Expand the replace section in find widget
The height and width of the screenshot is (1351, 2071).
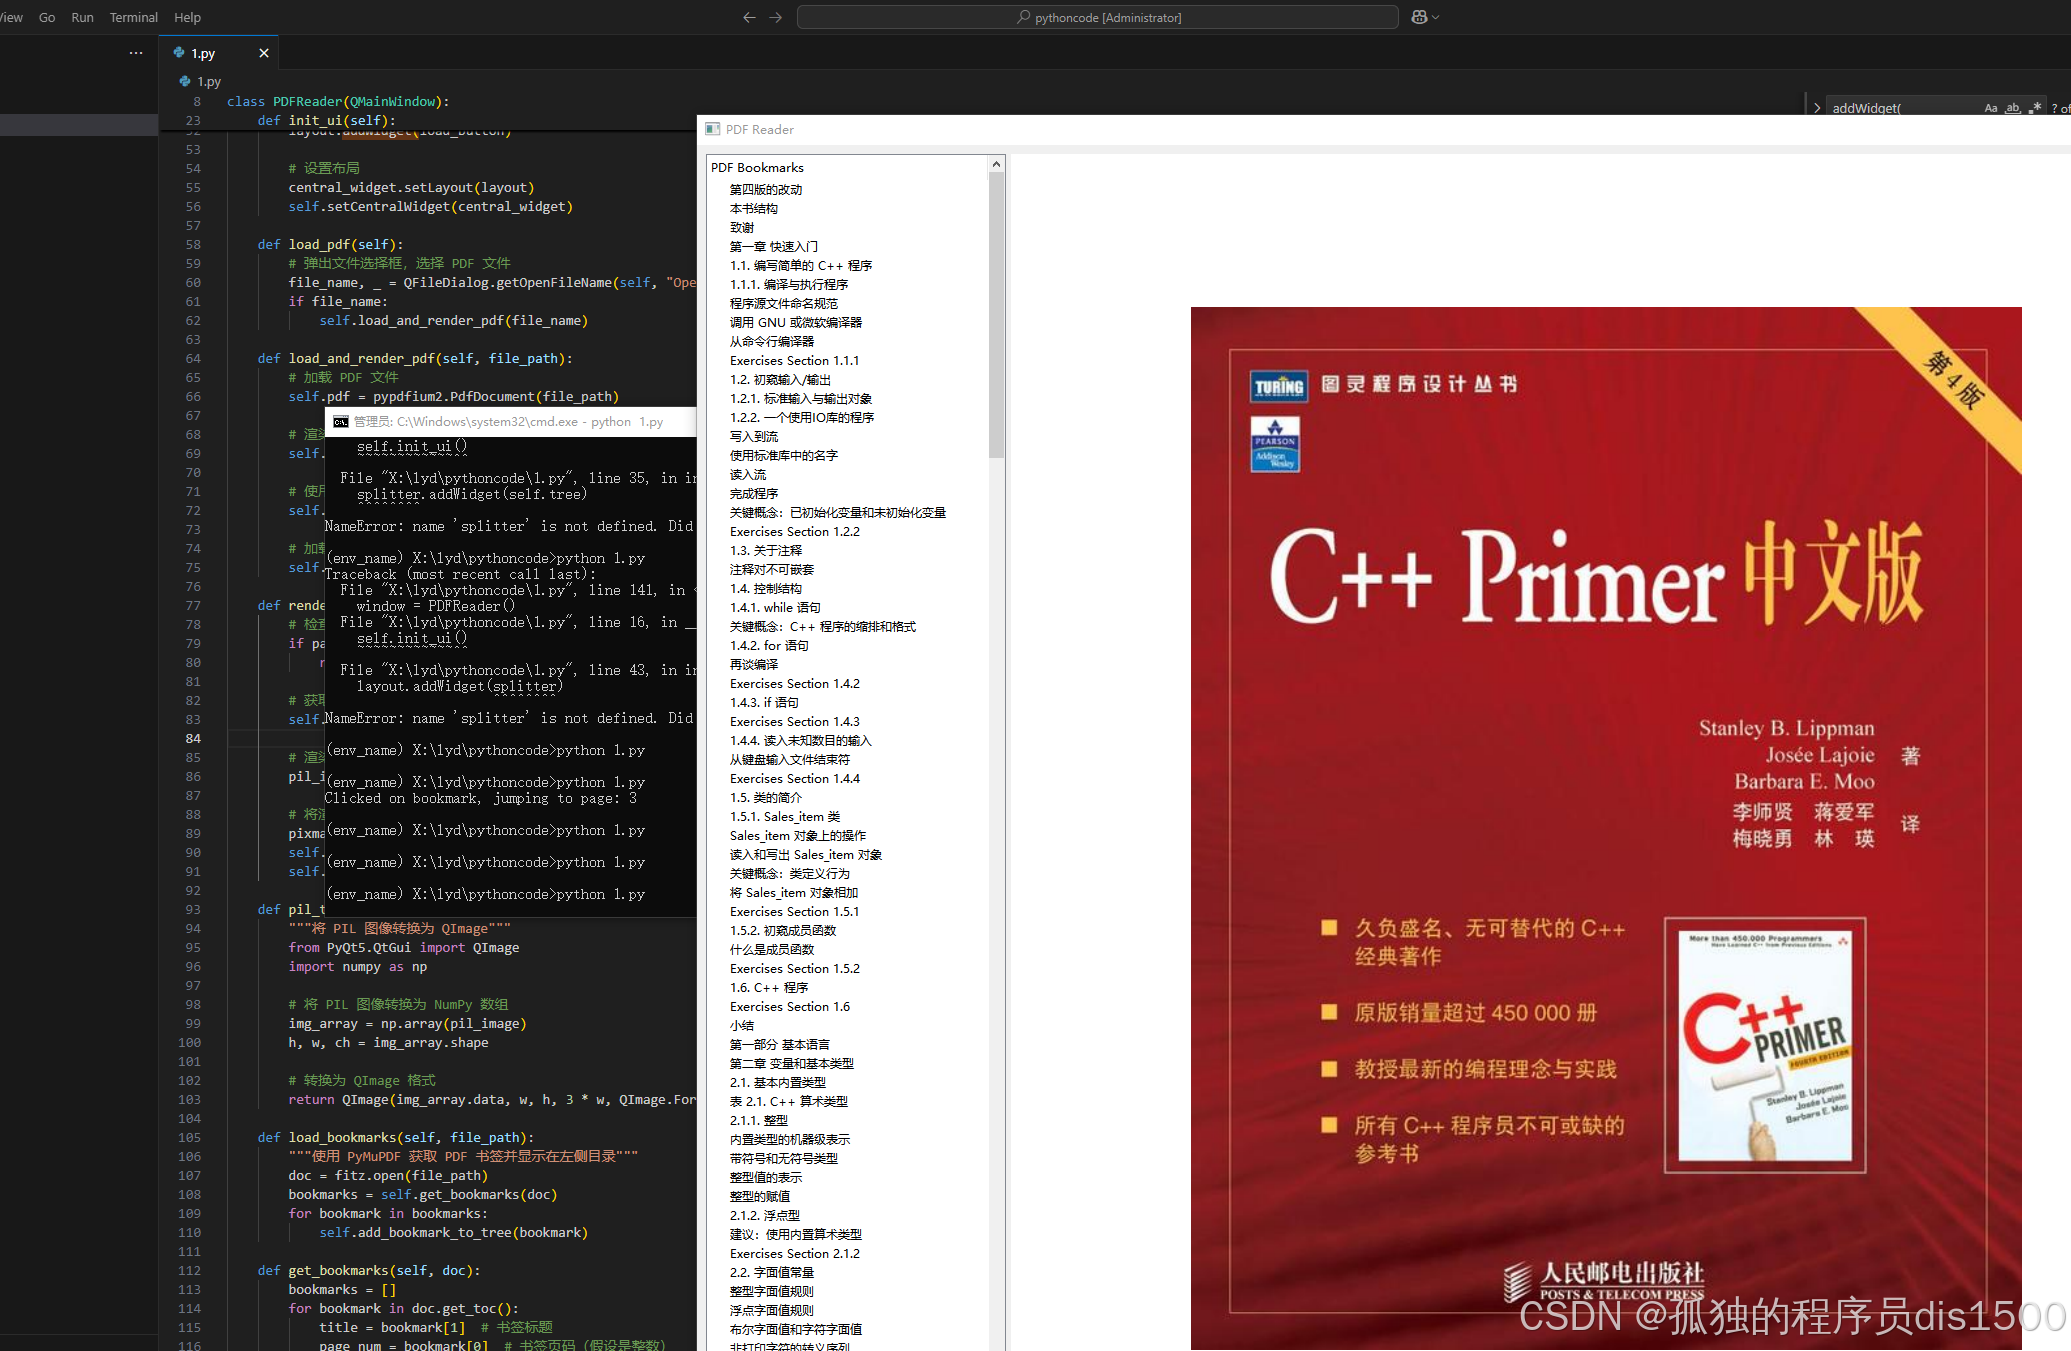1817,106
